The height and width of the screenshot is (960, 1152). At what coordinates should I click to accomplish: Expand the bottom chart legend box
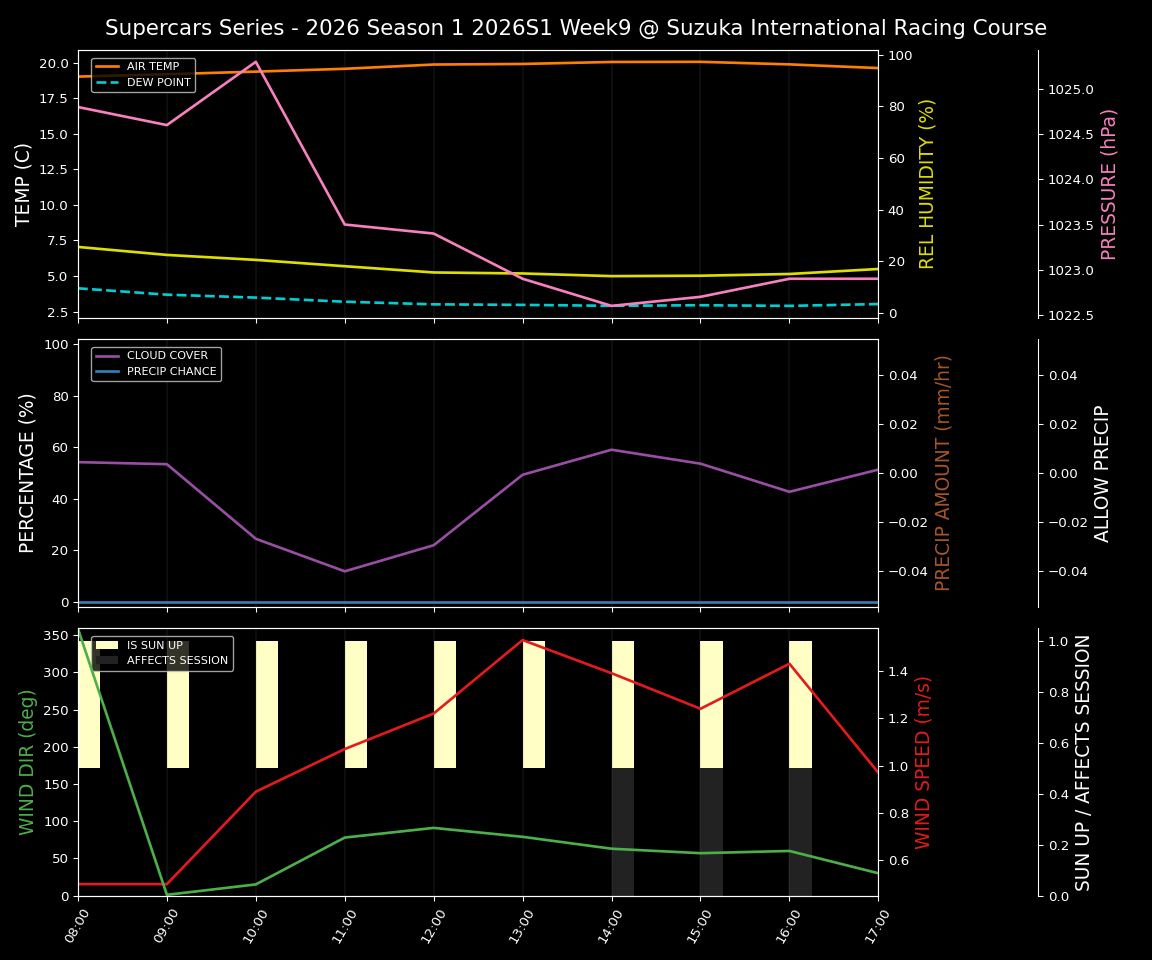160,651
